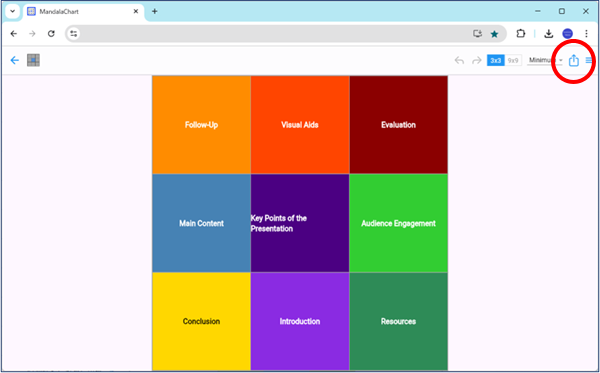600x373 pixels.
Task: Select the Visual Aids cell
Action: 300,125
